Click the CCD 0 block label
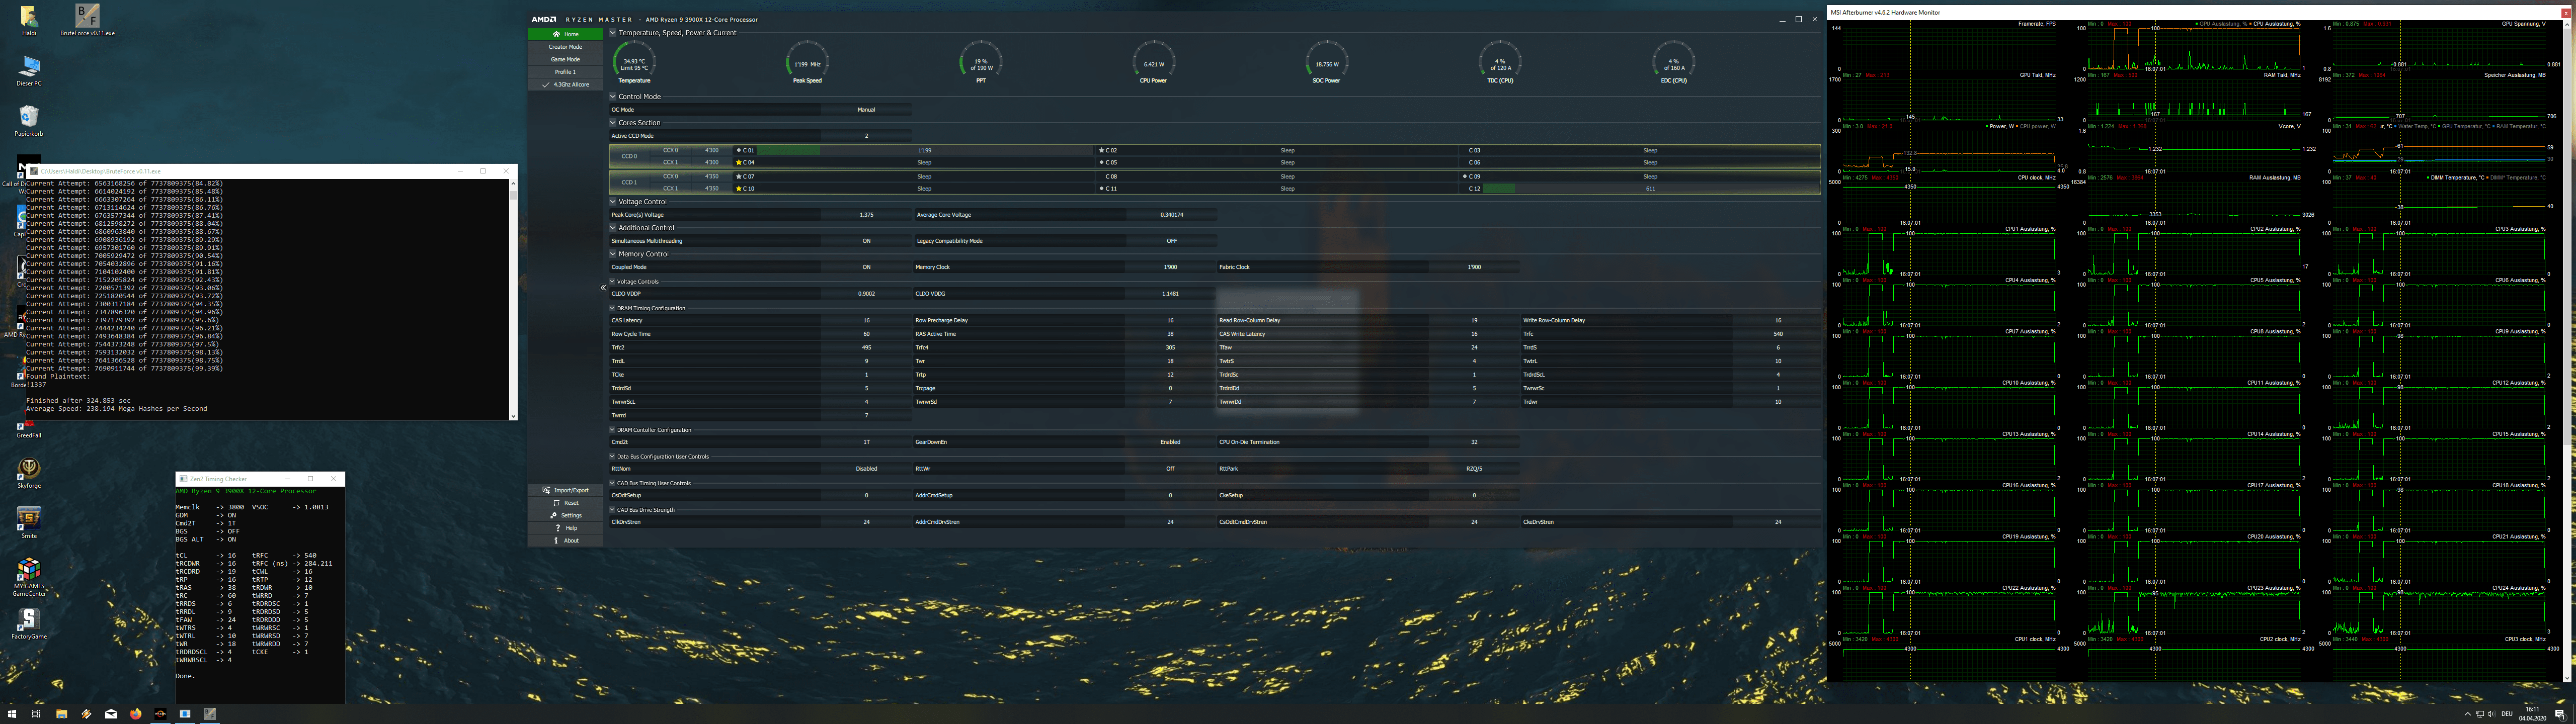The width and height of the screenshot is (2576, 724). [x=629, y=157]
